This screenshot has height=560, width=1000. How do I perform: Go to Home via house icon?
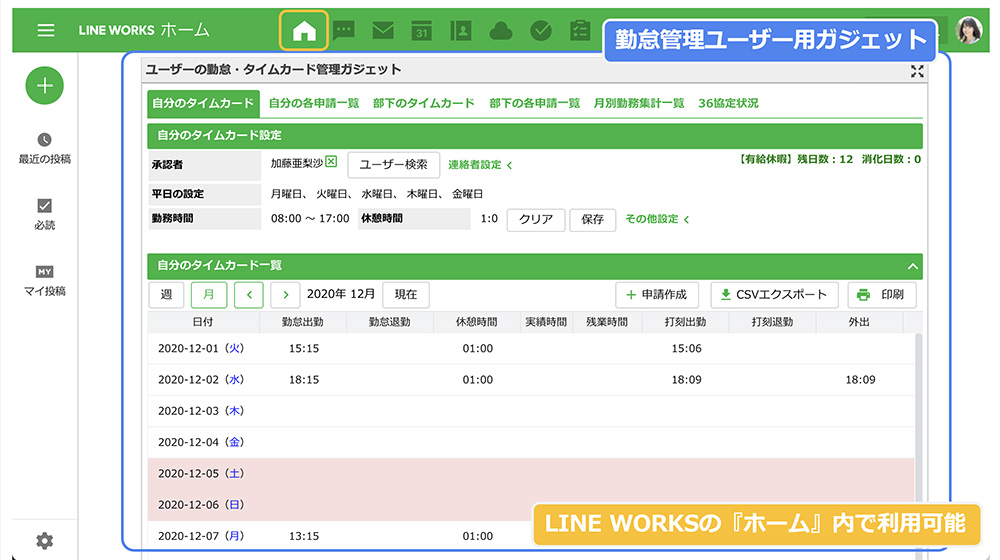304,30
